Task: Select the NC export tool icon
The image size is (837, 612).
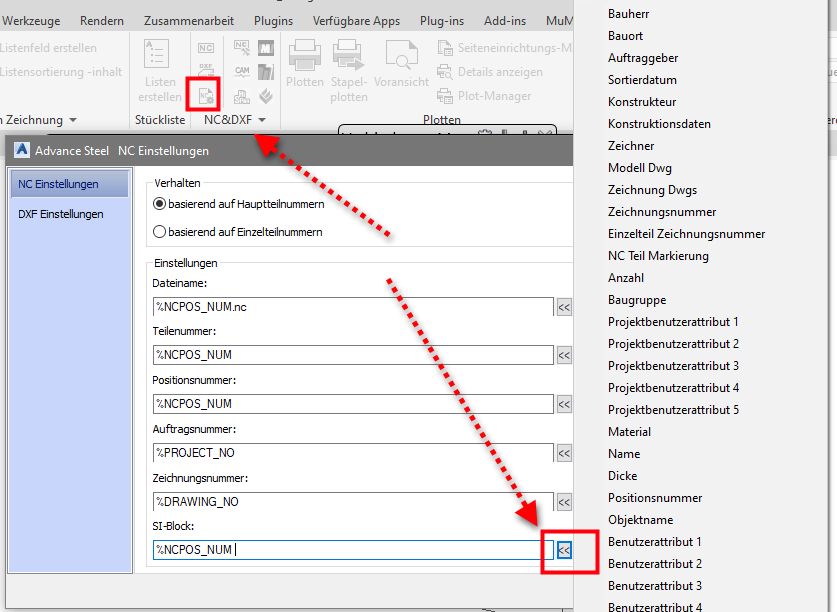Action: (204, 48)
